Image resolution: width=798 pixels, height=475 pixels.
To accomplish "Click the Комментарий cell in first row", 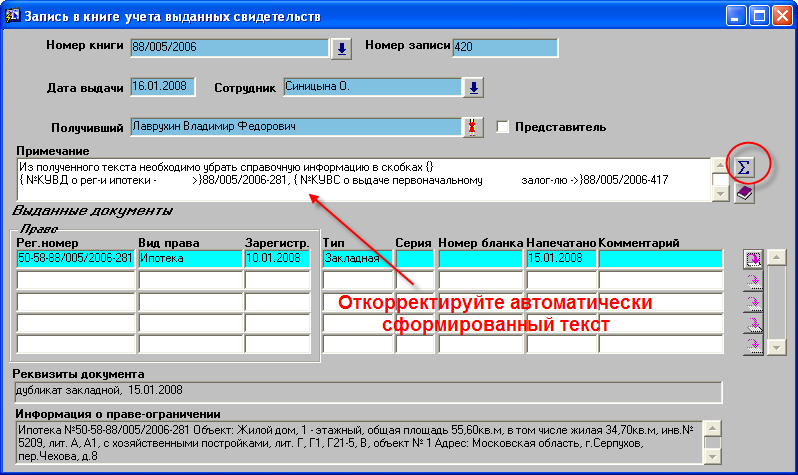I will pos(661,259).
